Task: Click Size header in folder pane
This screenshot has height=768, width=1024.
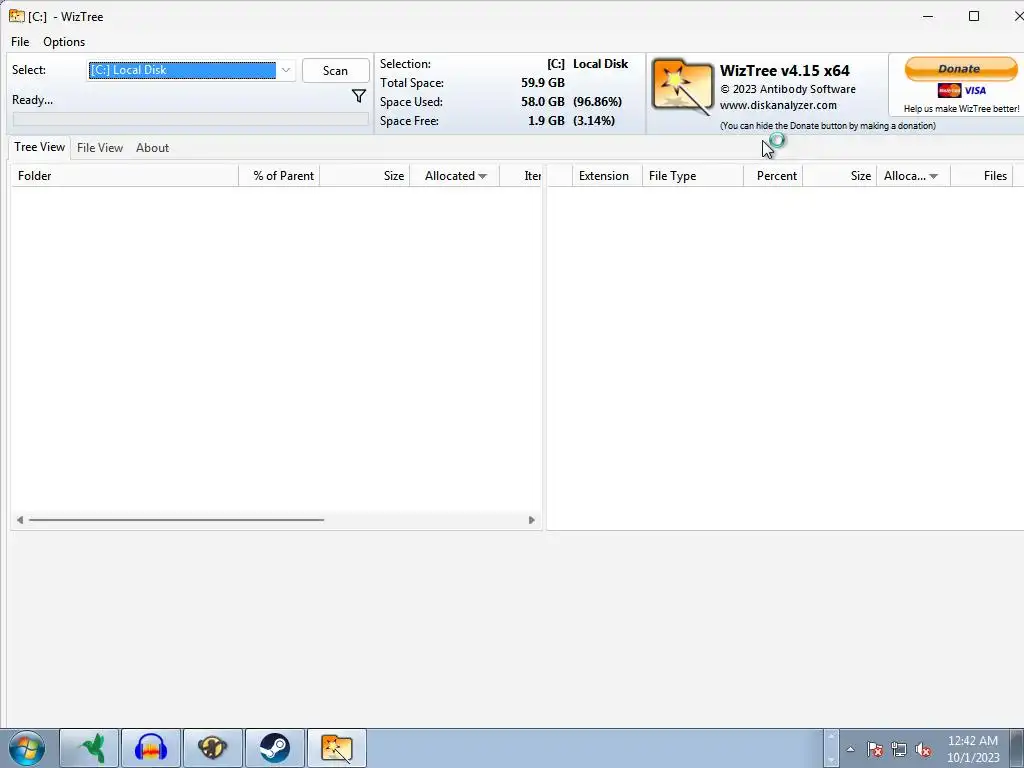Action: pos(365,176)
